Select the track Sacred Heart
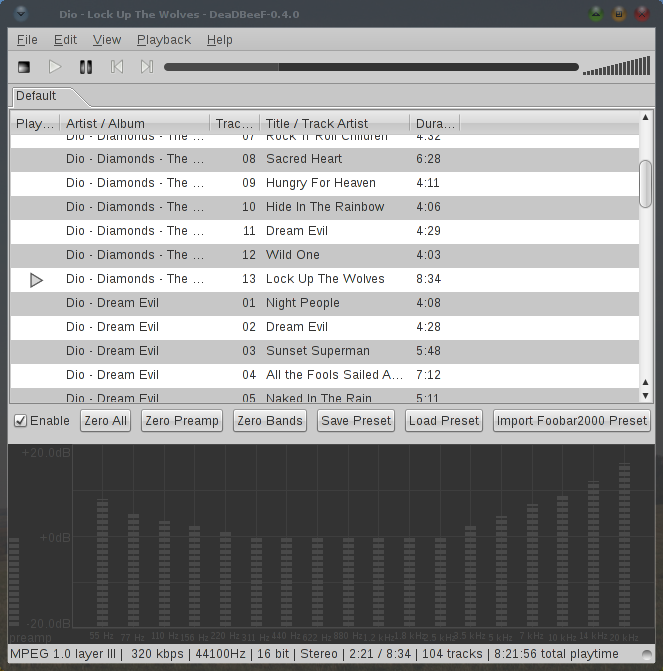 [324, 159]
